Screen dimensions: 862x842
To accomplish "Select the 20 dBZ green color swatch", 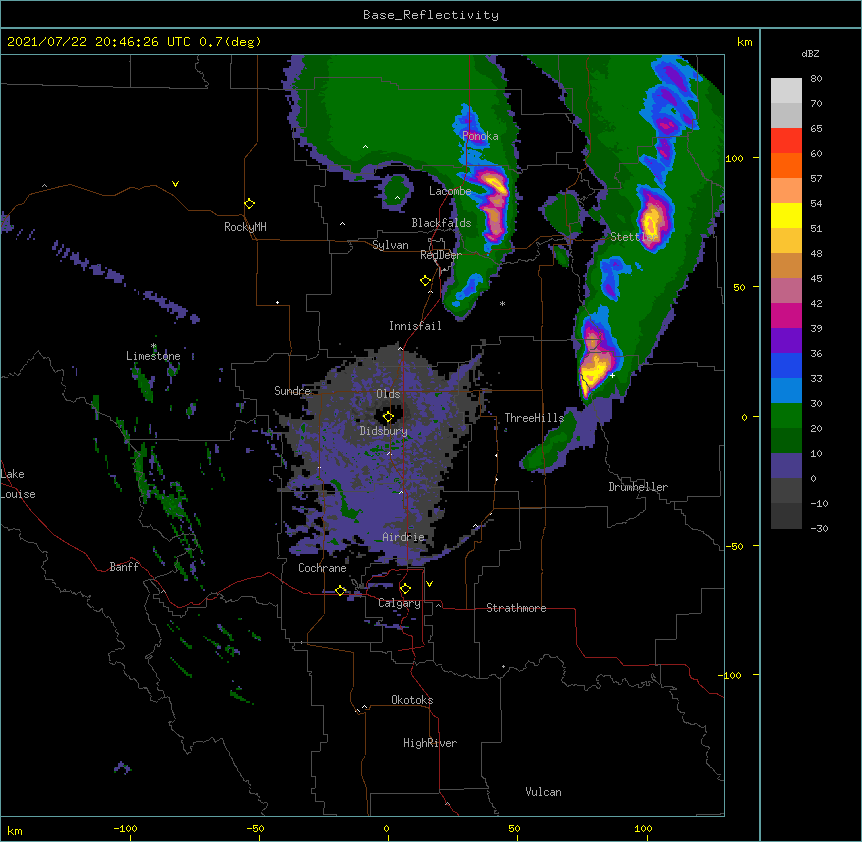I will (x=786, y=416).
